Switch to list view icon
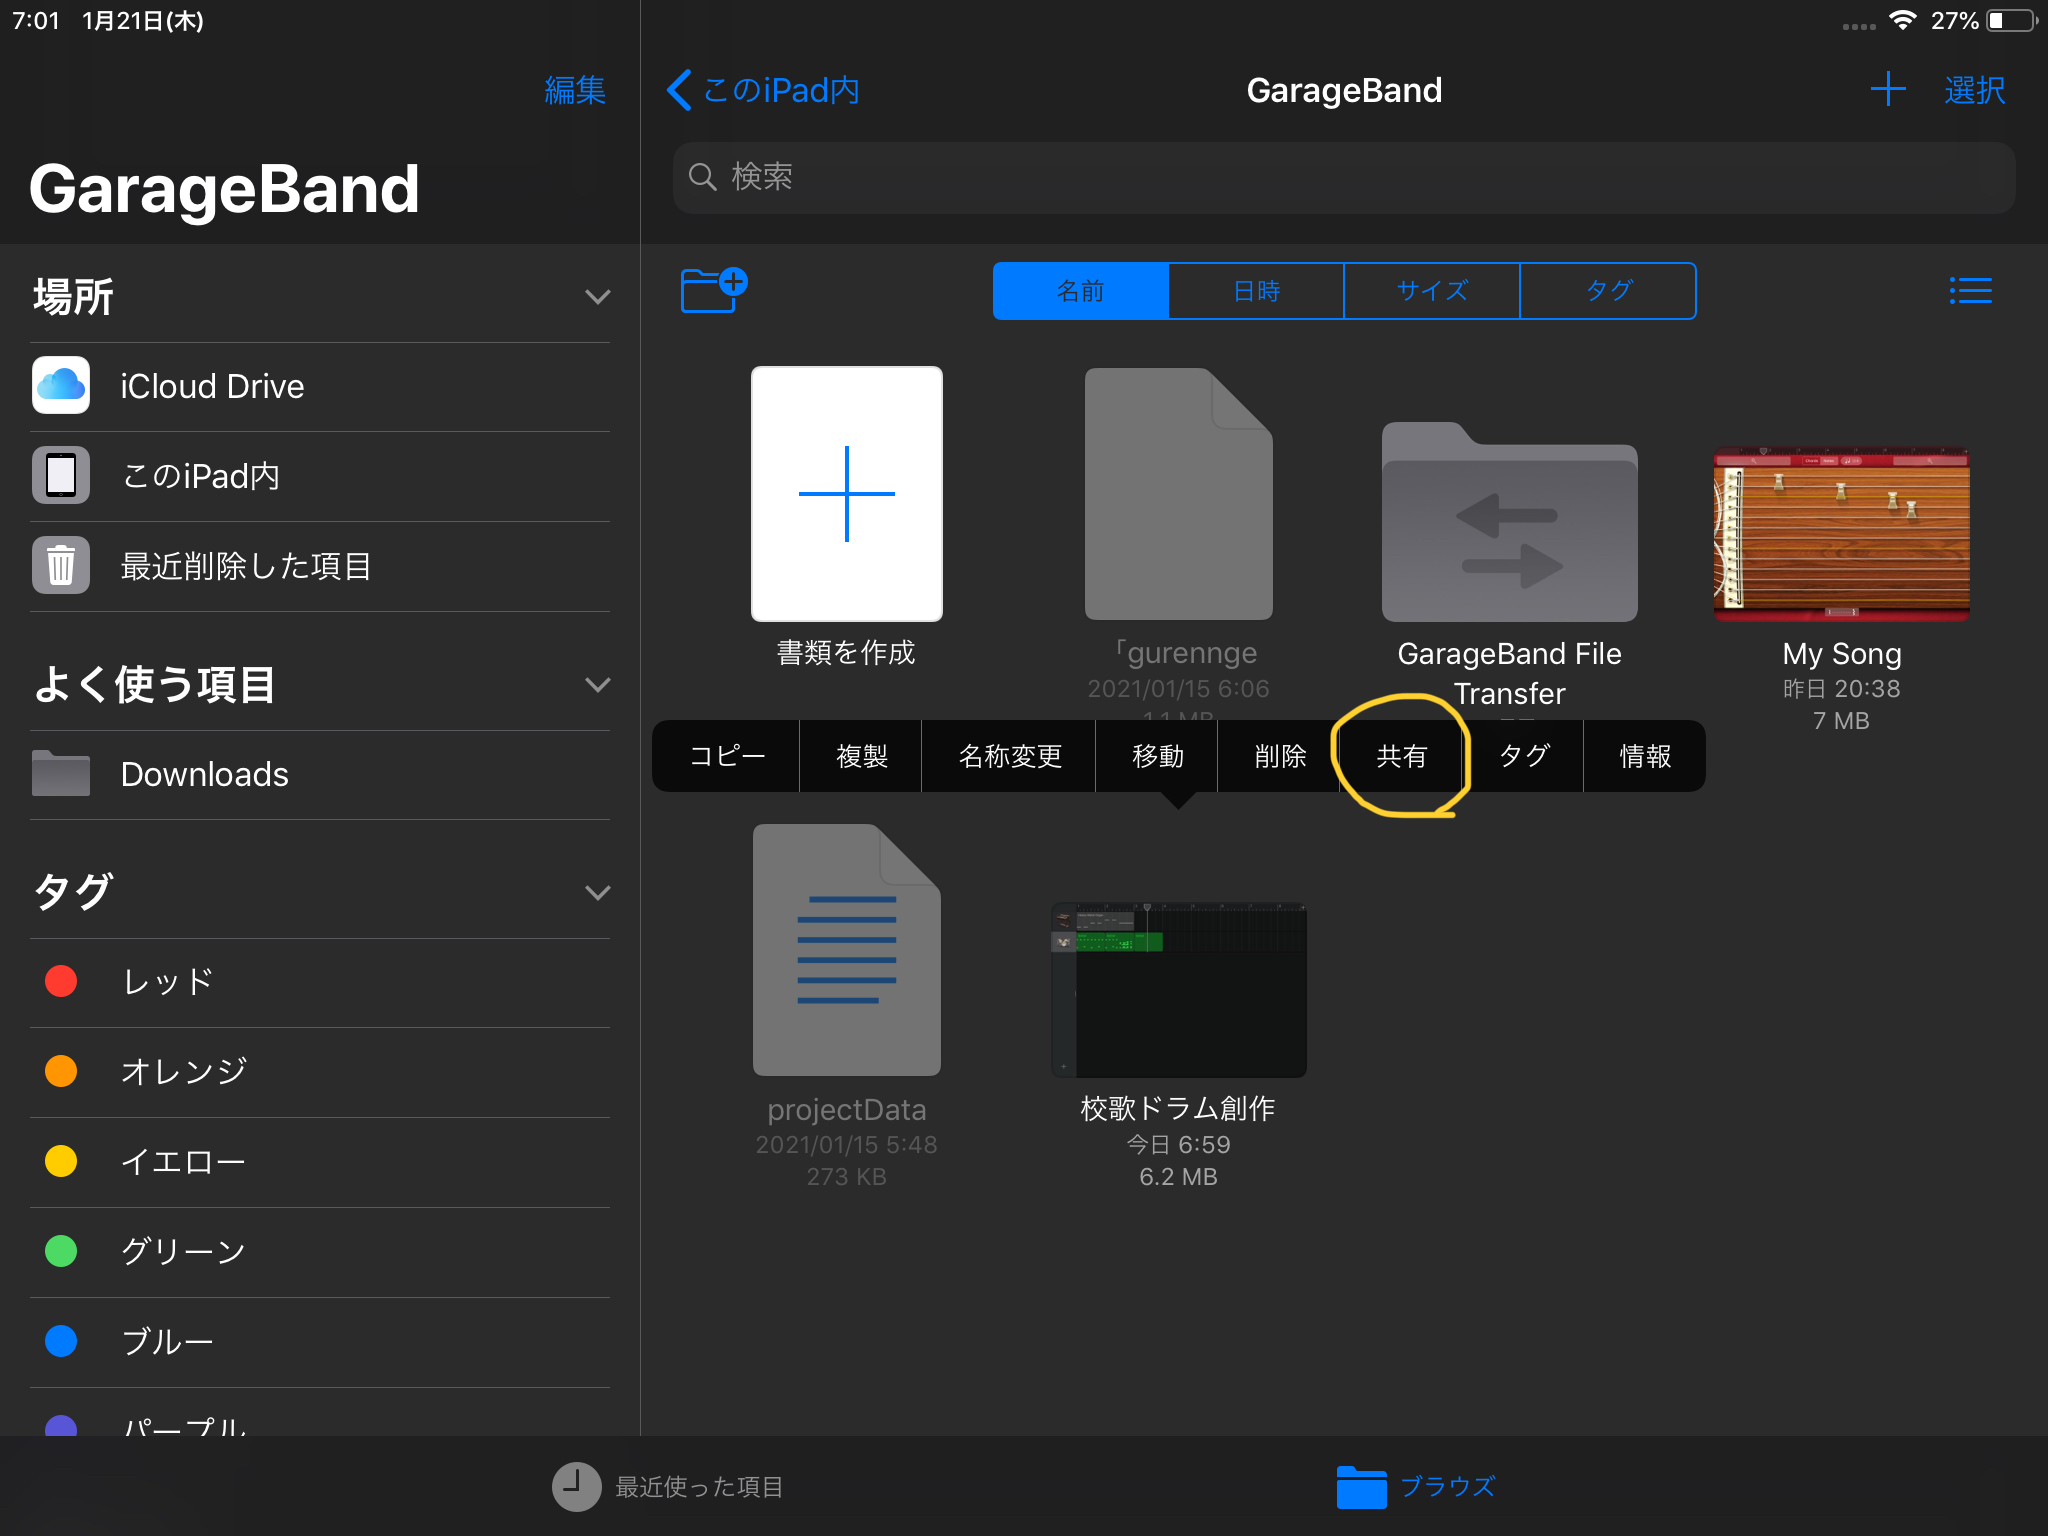 (1970, 291)
